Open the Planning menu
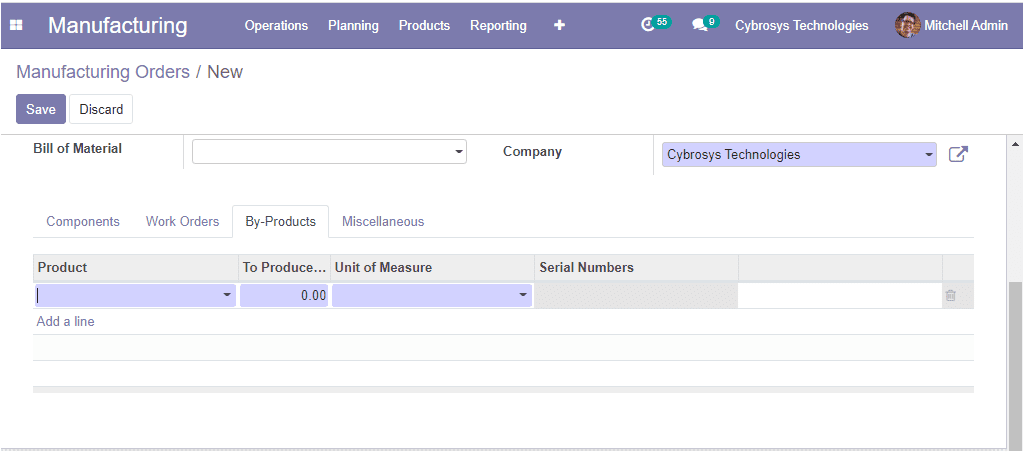The height and width of the screenshot is (452, 1024). (353, 25)
